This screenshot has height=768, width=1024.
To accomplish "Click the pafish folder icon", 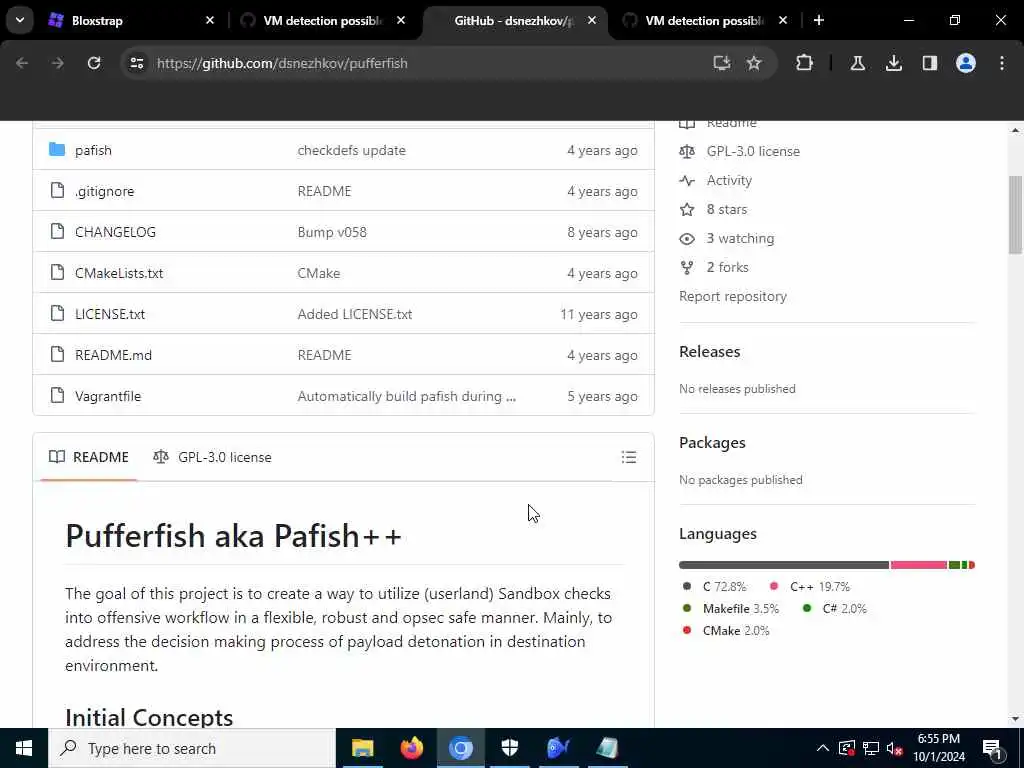I will pyautogui.click(x=57, y=150).
